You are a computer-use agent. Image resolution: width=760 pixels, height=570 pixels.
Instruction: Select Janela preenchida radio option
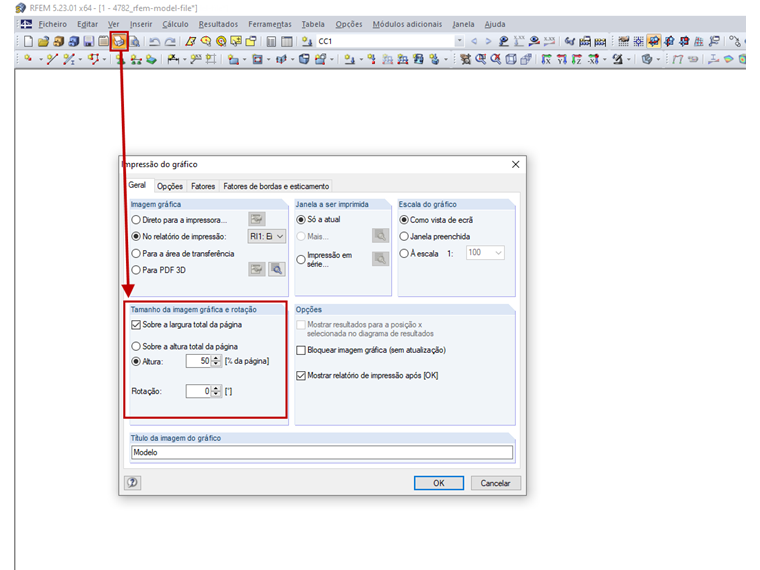tap(404, 236)
